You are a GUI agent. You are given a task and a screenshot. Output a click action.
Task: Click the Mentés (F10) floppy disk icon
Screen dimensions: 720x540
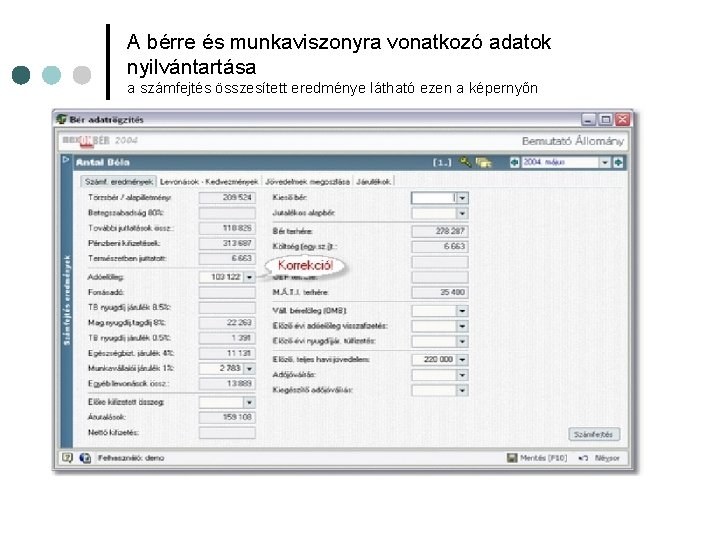point(512,458)
